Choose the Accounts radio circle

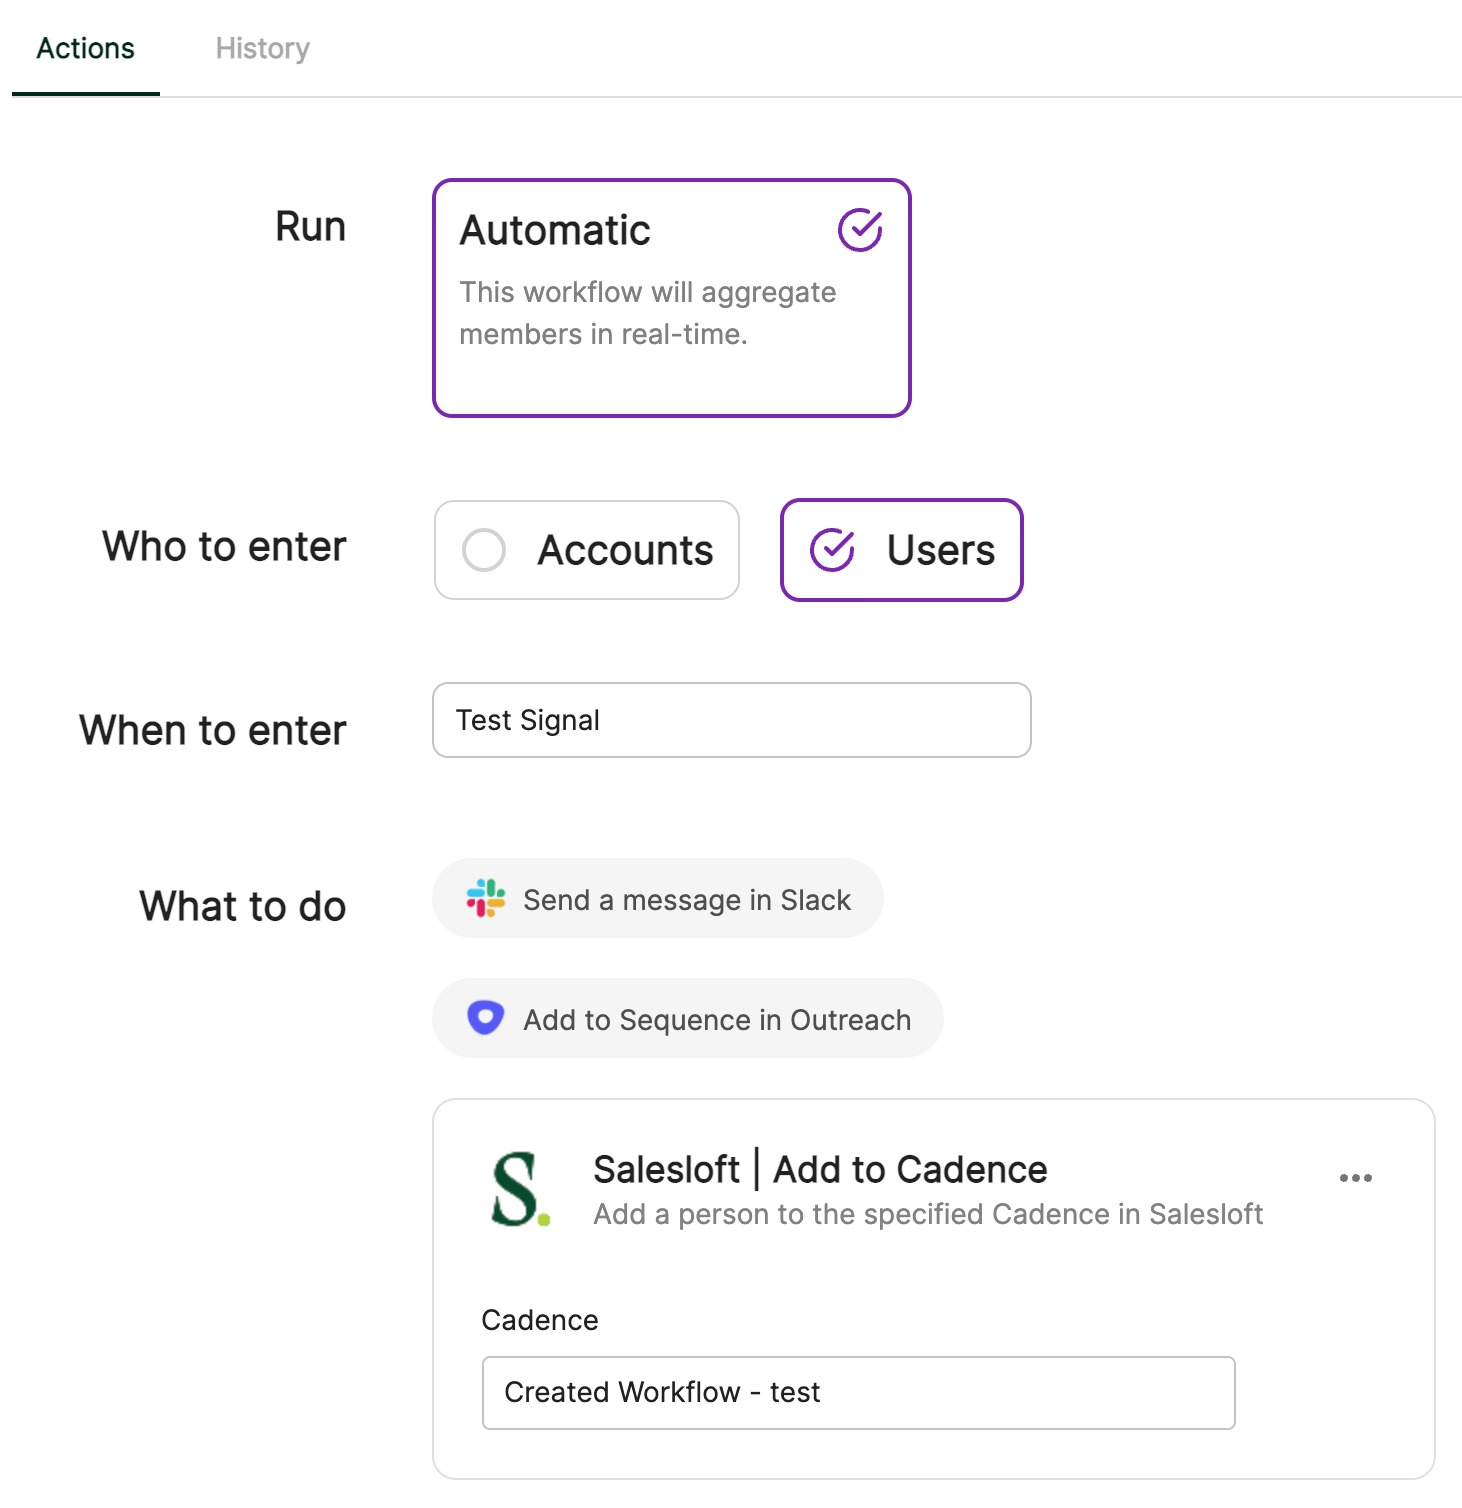pos(484,550)
